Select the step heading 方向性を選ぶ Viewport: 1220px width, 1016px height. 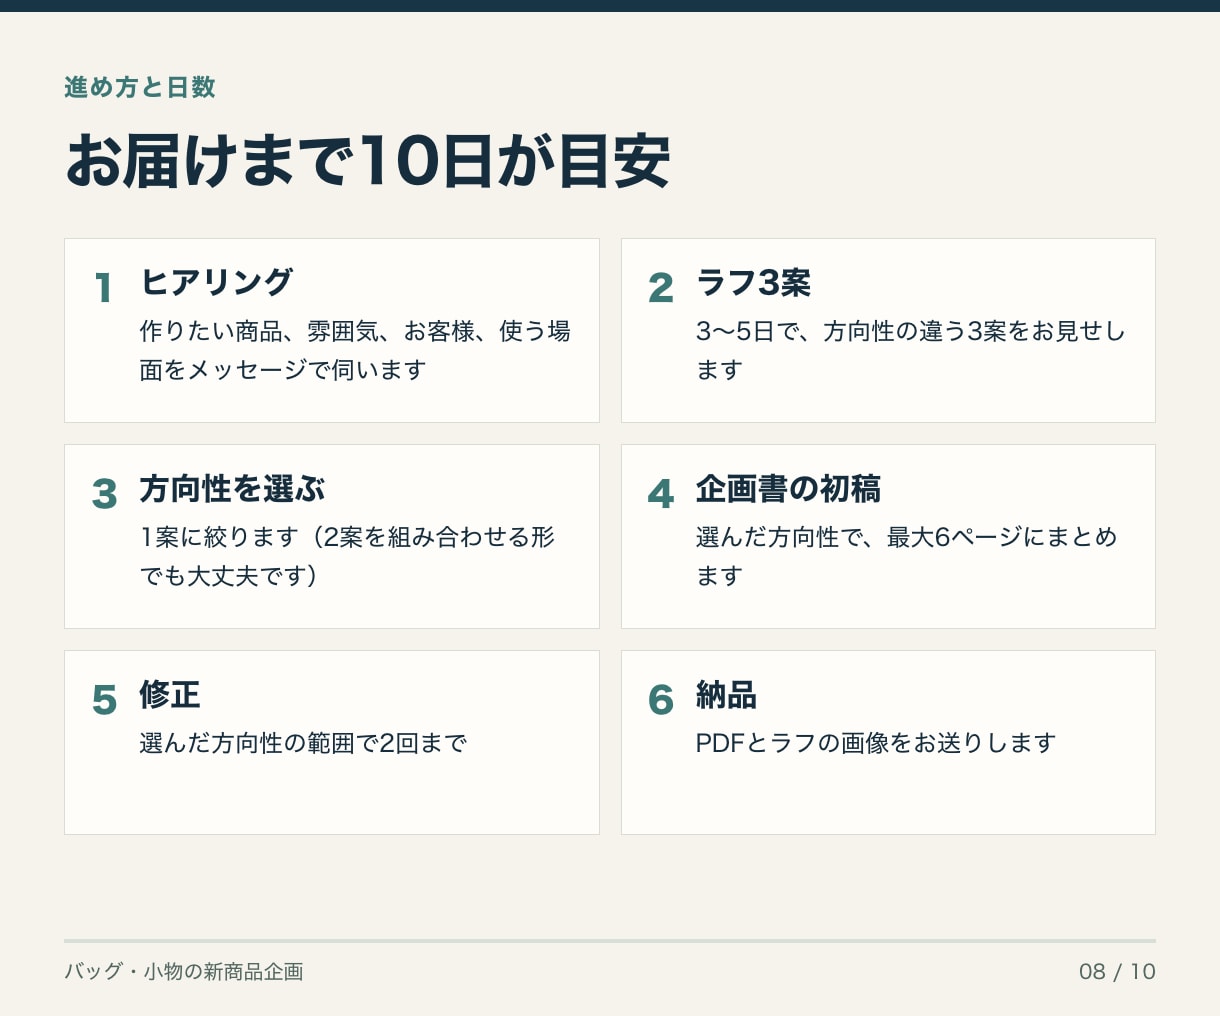coord(232,489)
